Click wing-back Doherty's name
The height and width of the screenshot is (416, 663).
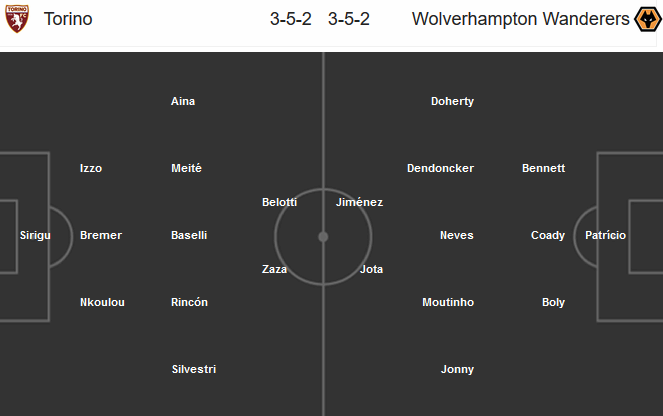[452, 101]
